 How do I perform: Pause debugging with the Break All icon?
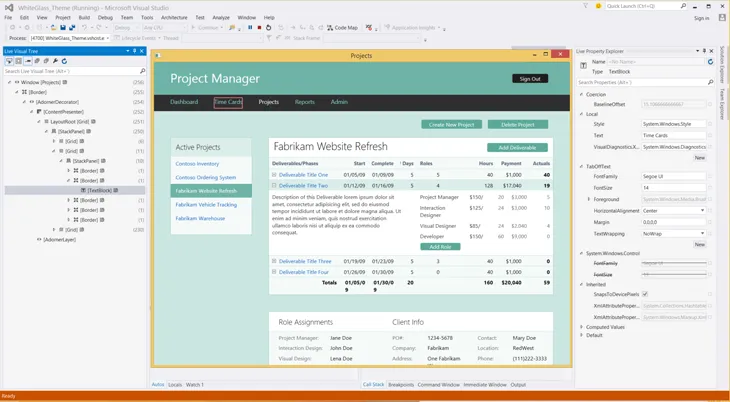(x=250, y=28)
